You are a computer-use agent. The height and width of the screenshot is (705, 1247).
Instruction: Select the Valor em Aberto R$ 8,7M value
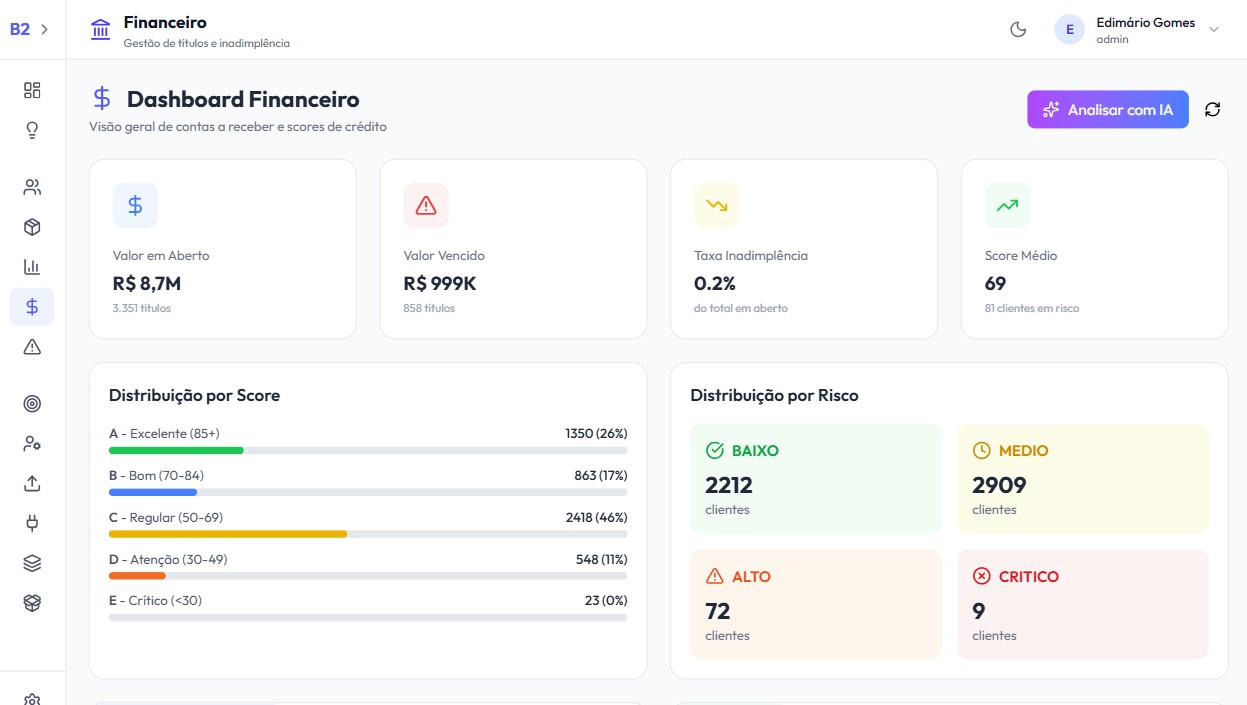147,283
